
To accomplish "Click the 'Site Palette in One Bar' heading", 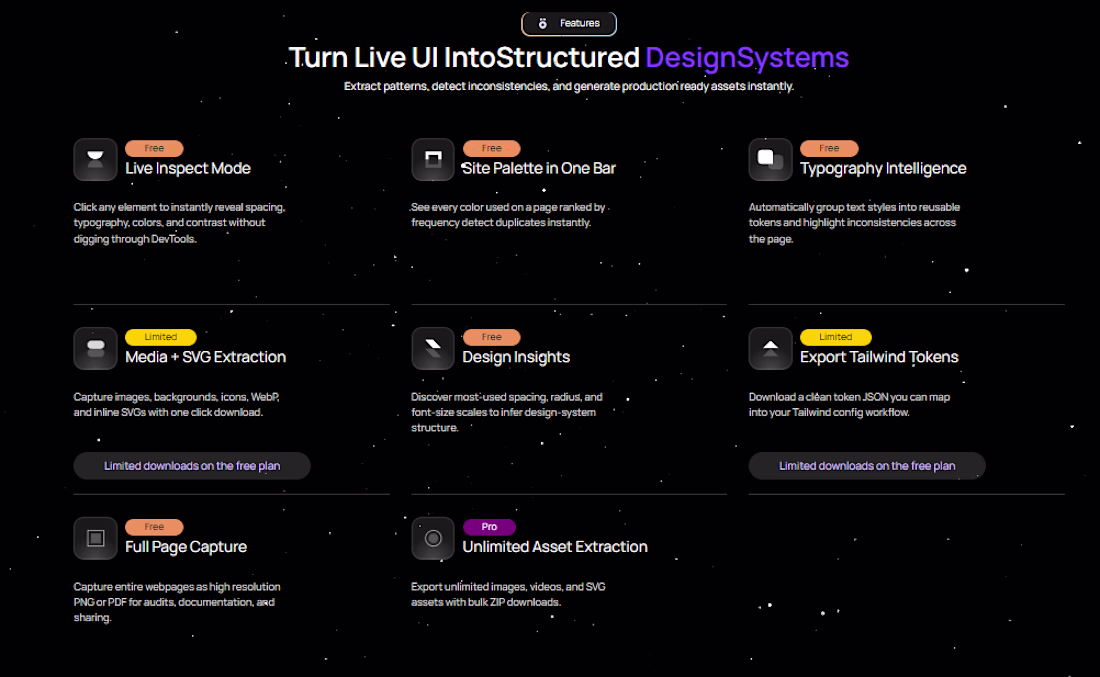I will [x=539, y=168].
